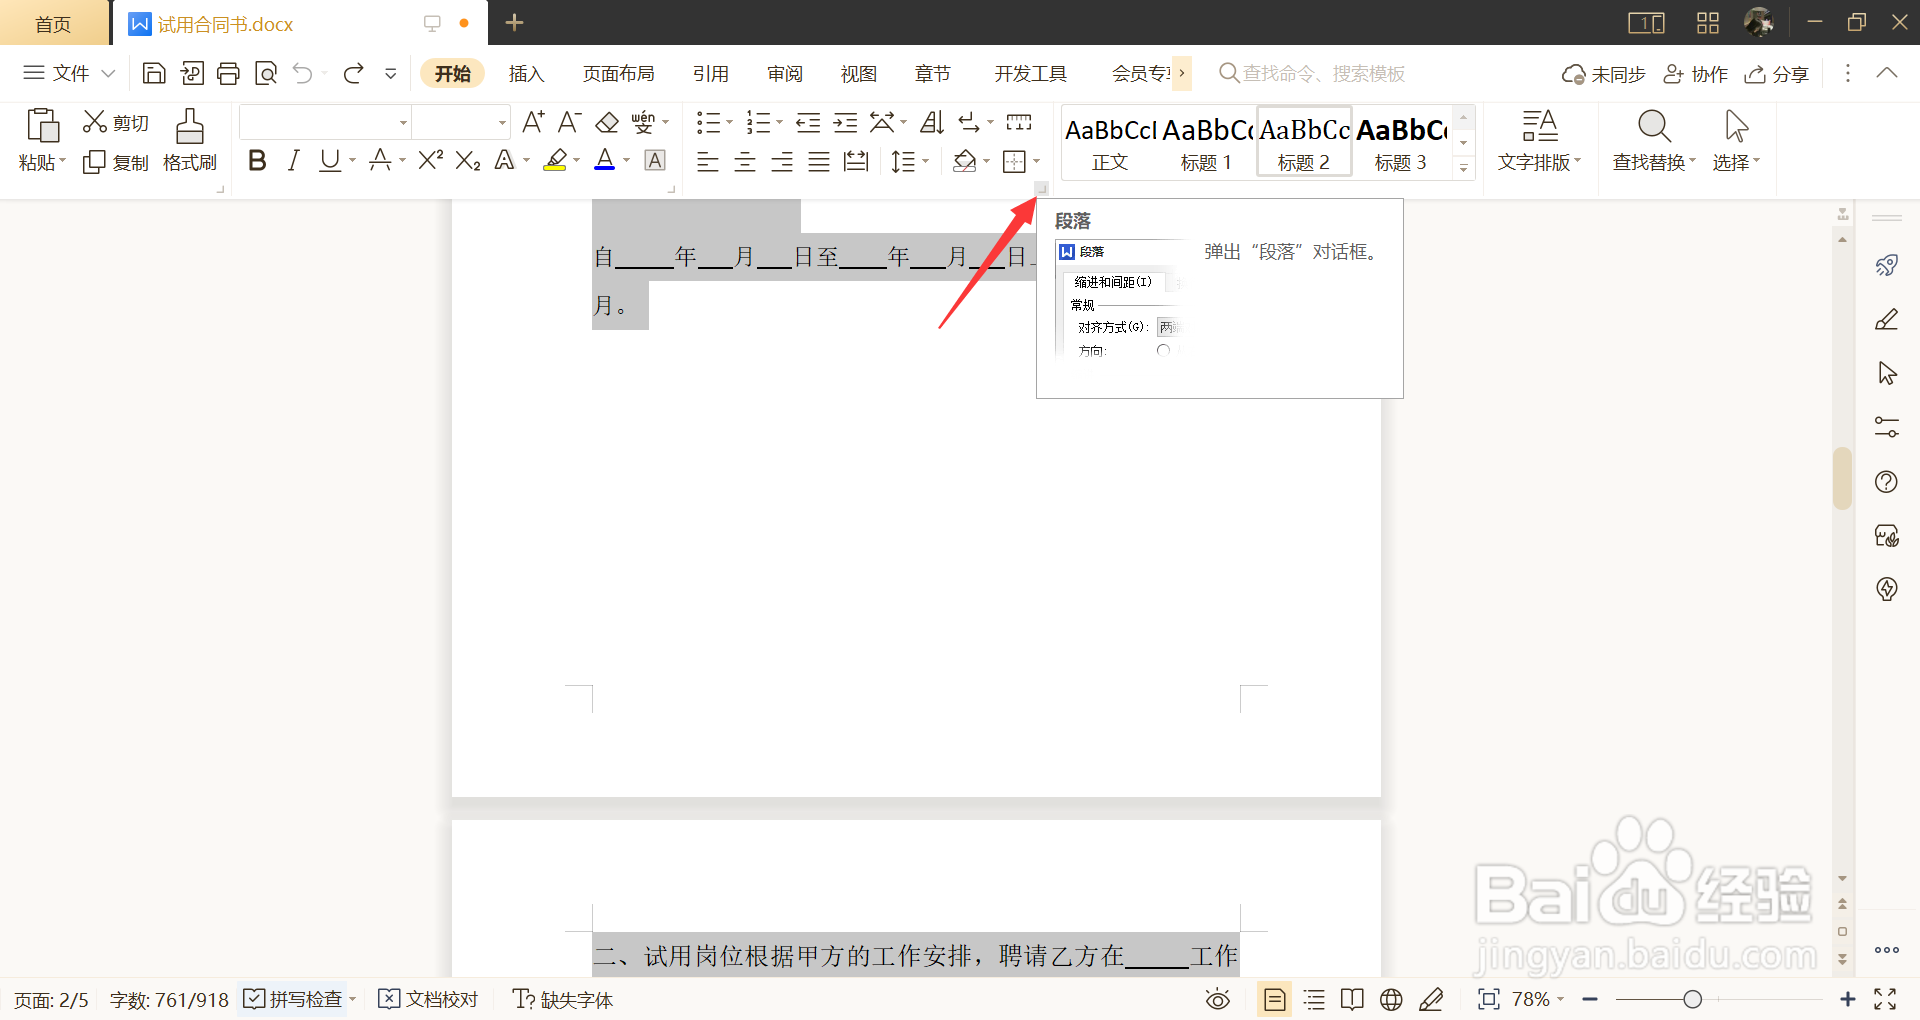
Task: Click the yellow highlight color button
Action: (x=556, y=160)
